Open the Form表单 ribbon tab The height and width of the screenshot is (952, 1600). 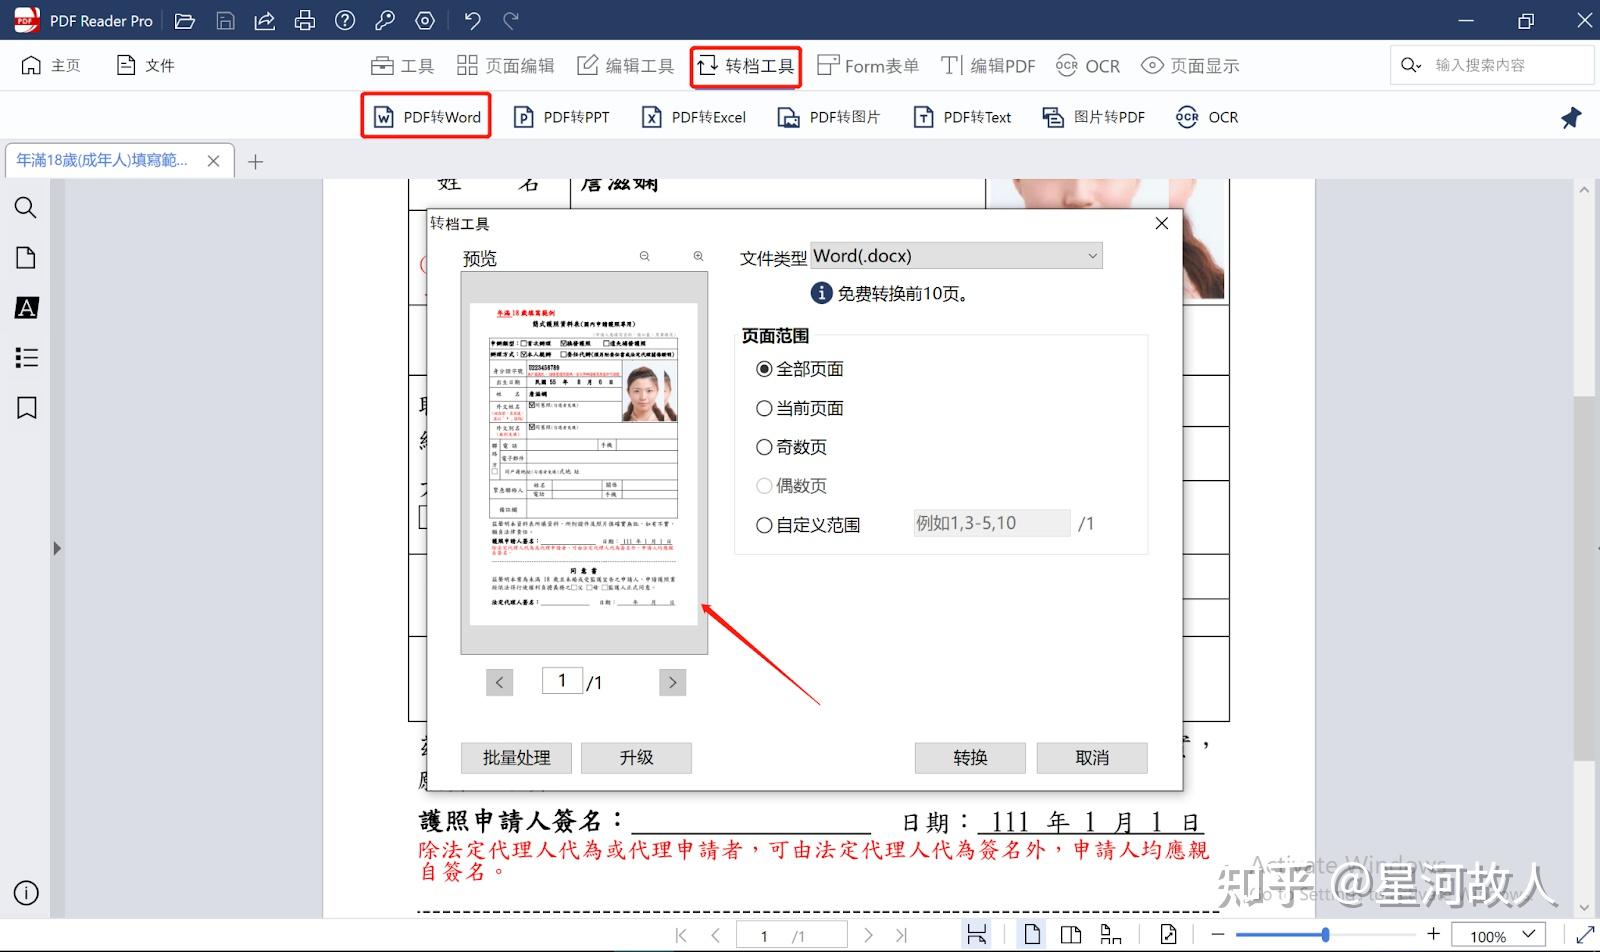pos(866,65)
